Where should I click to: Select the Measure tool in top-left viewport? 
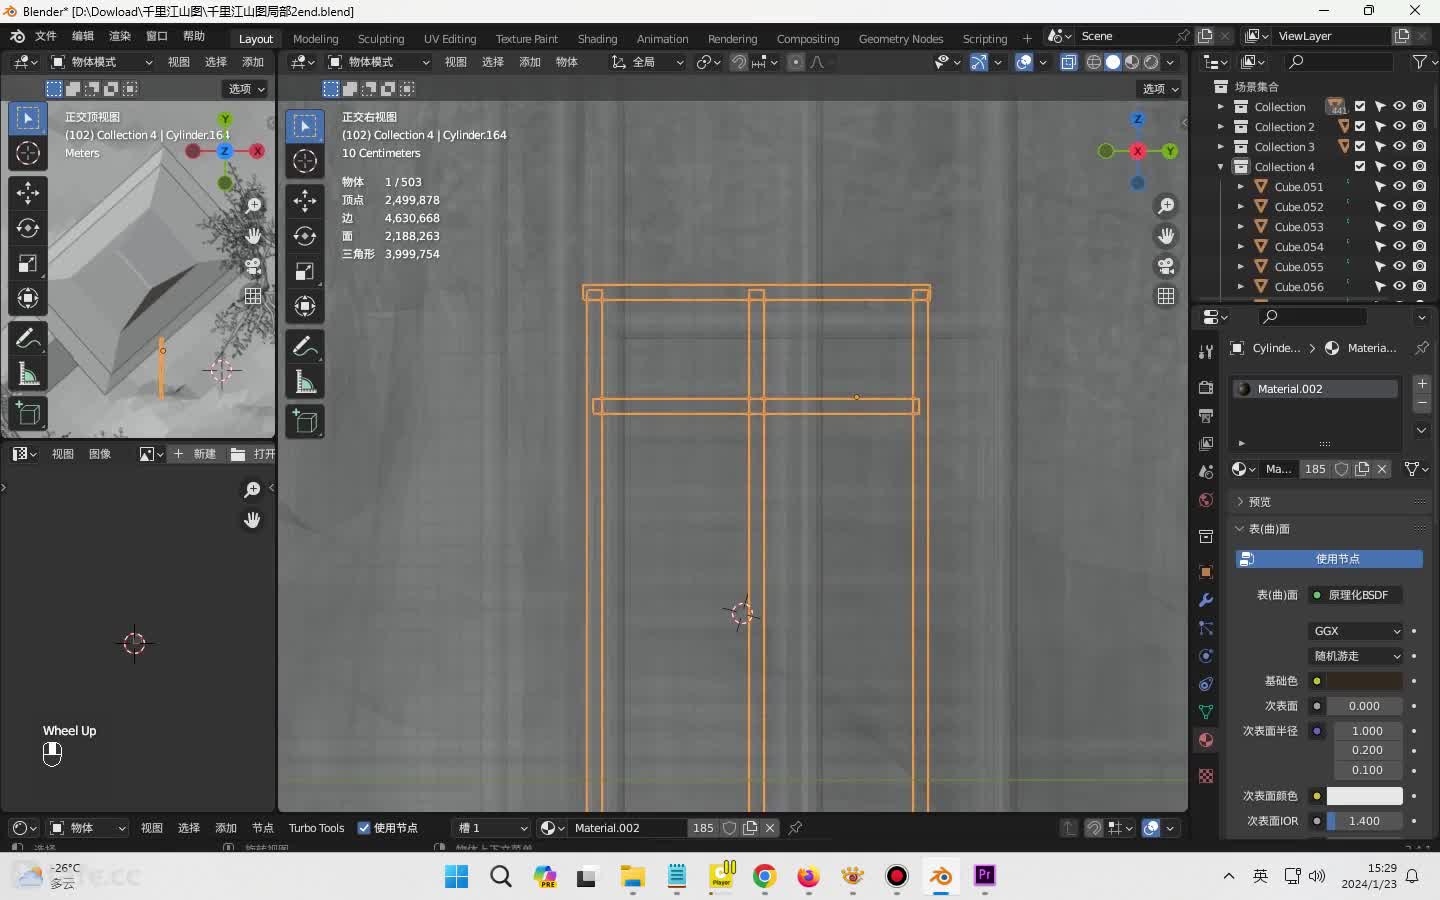28,375
